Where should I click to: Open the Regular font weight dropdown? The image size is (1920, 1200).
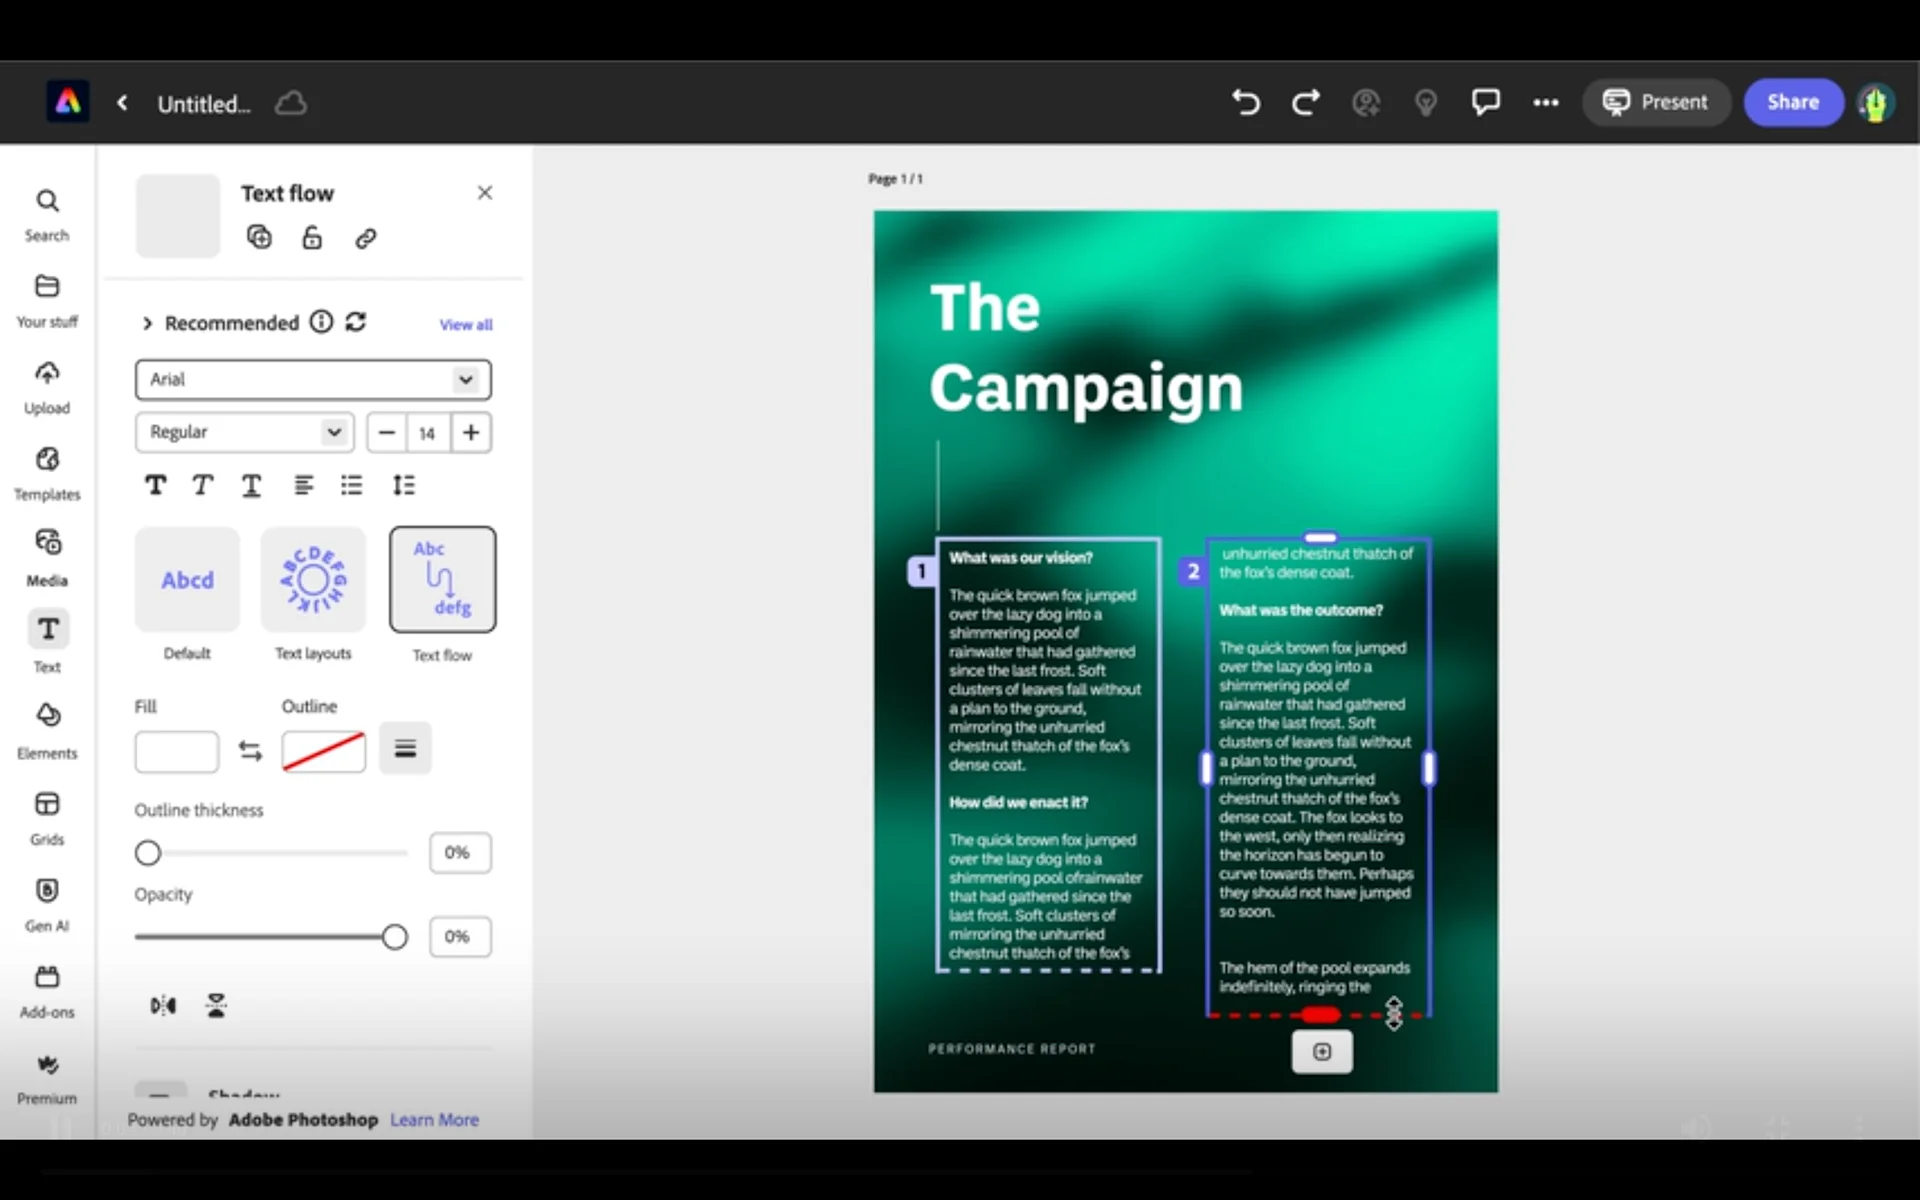tap(244, 432)
